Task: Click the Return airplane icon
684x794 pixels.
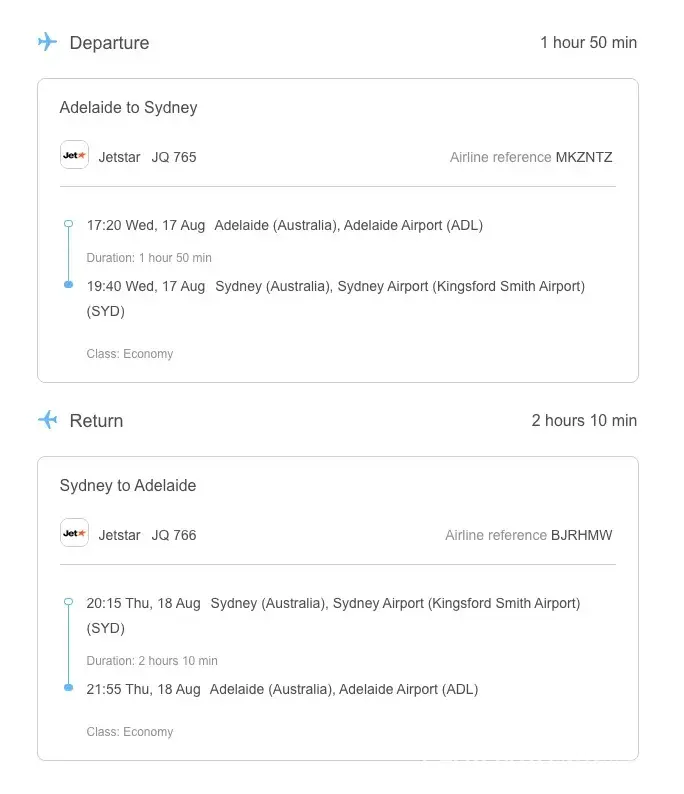Action: [47, 420]
